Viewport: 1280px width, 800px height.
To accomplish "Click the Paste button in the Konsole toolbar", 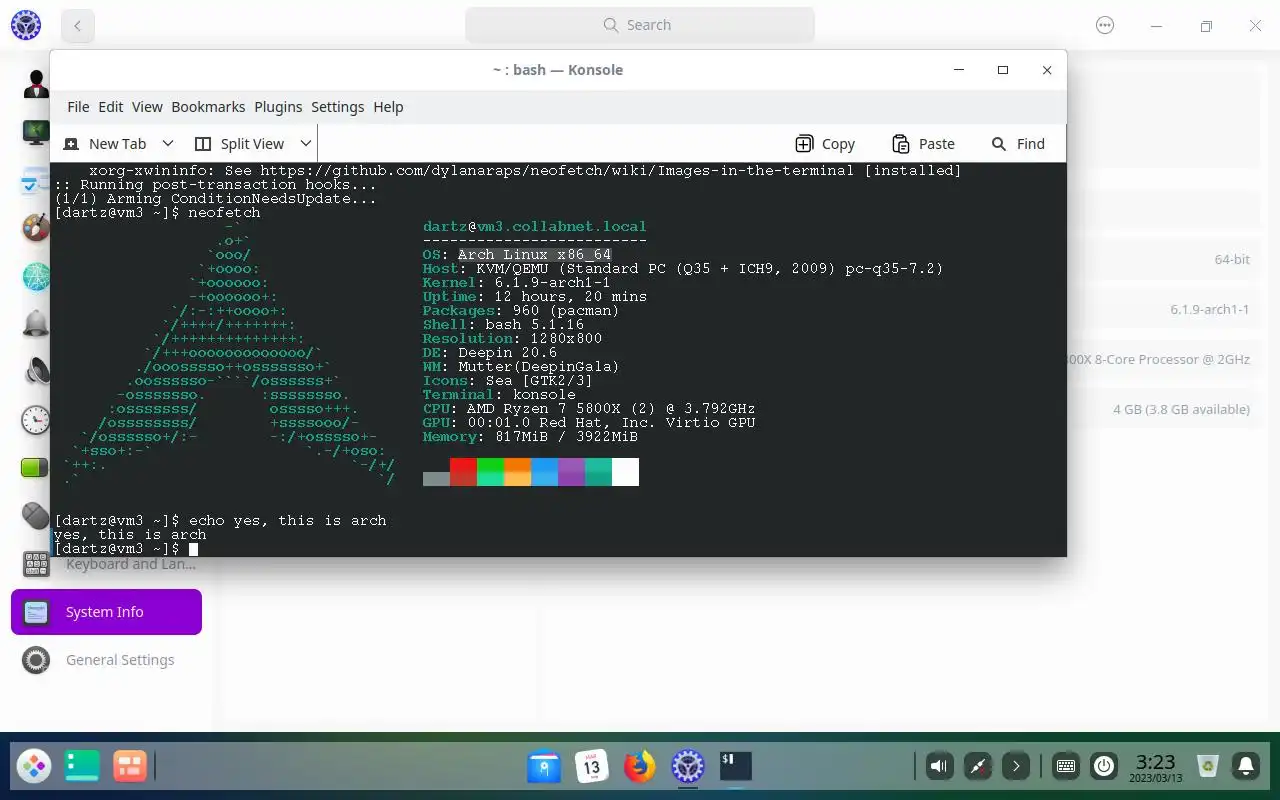I will (923, 144).
